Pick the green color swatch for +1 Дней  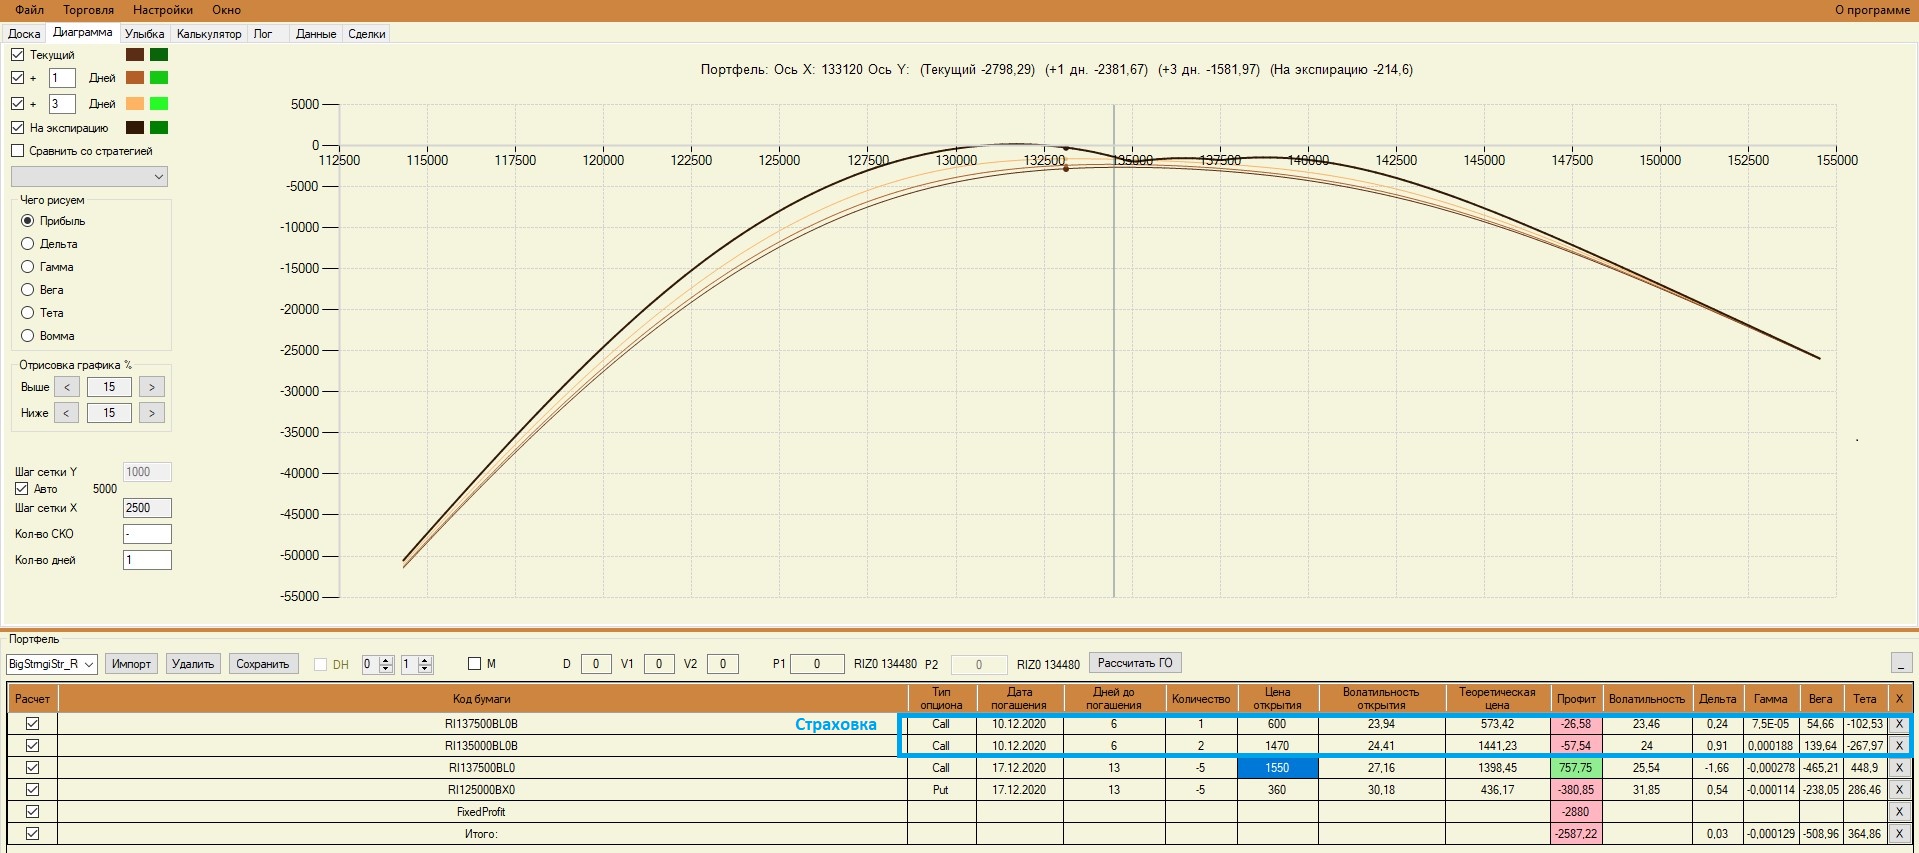click(159, 78)
